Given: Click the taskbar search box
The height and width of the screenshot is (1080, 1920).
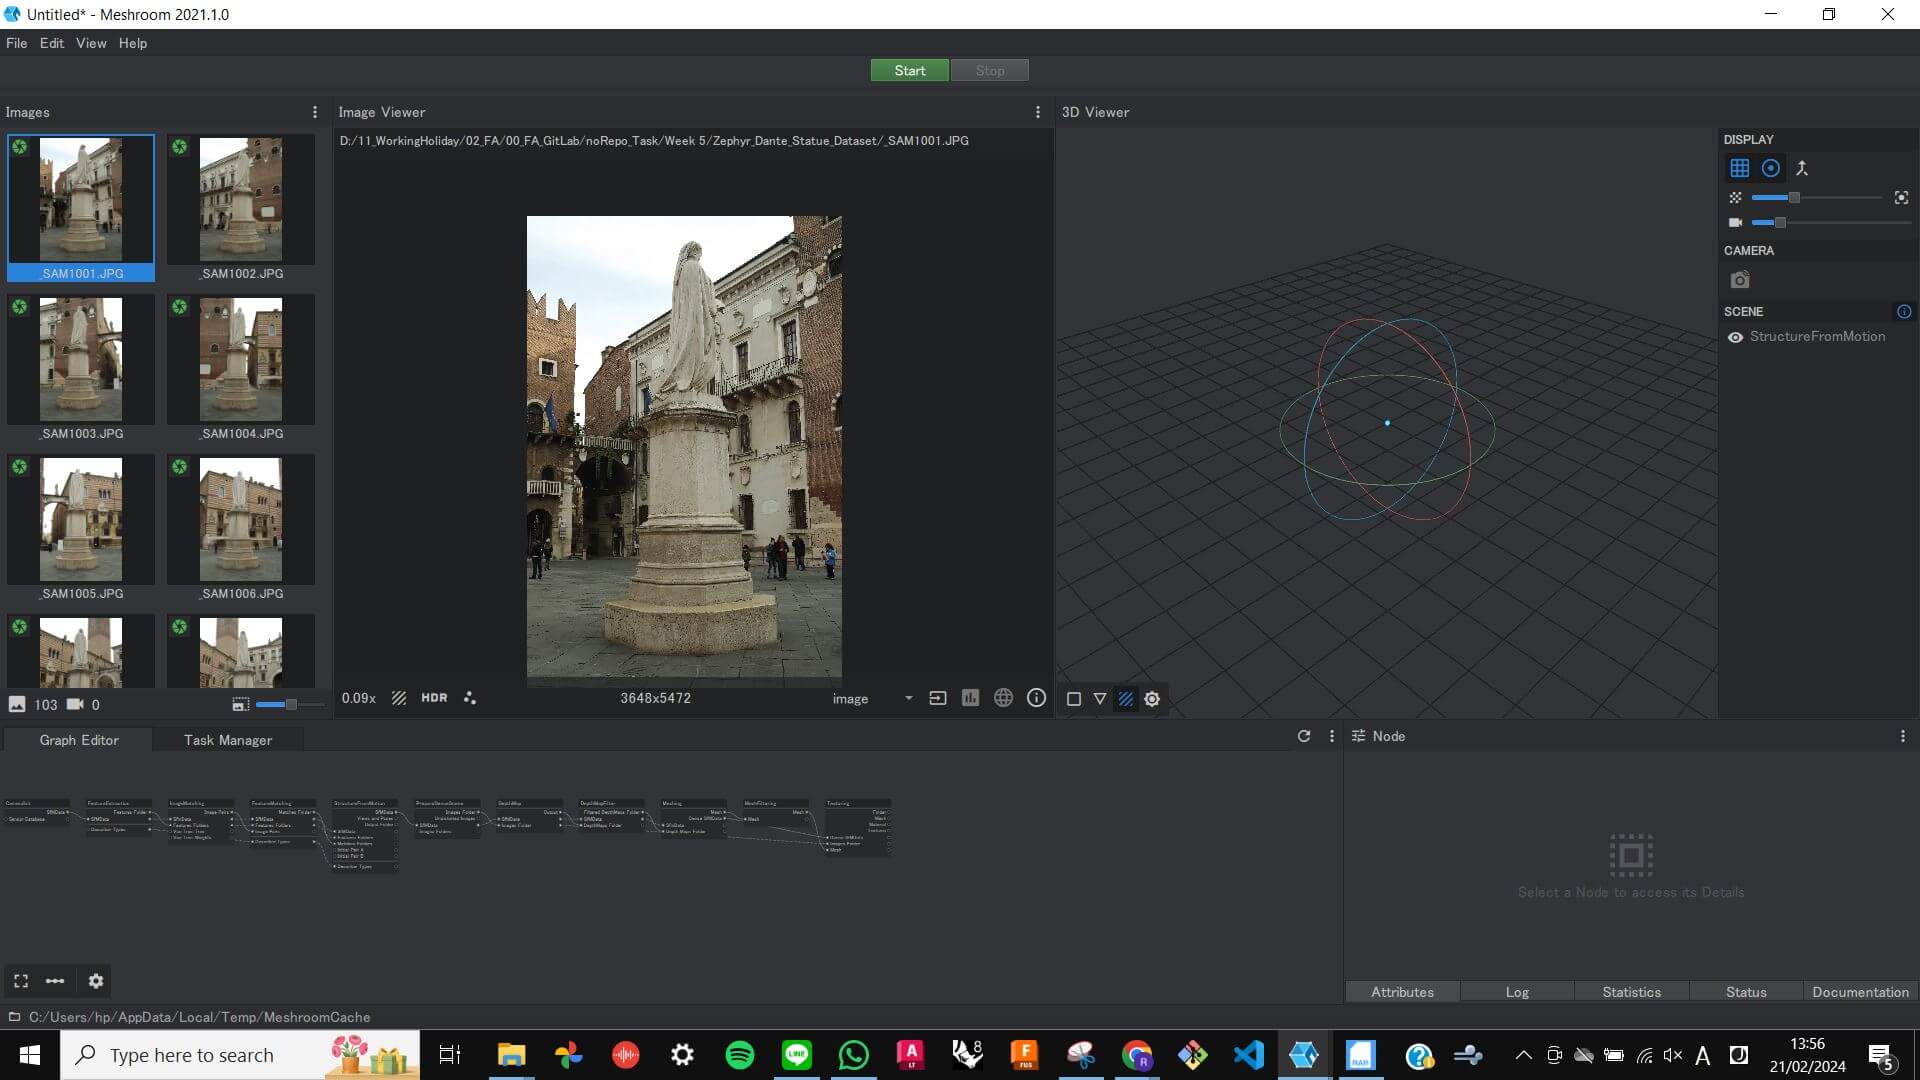Looking at the screenshot, I should [240, 1055].
